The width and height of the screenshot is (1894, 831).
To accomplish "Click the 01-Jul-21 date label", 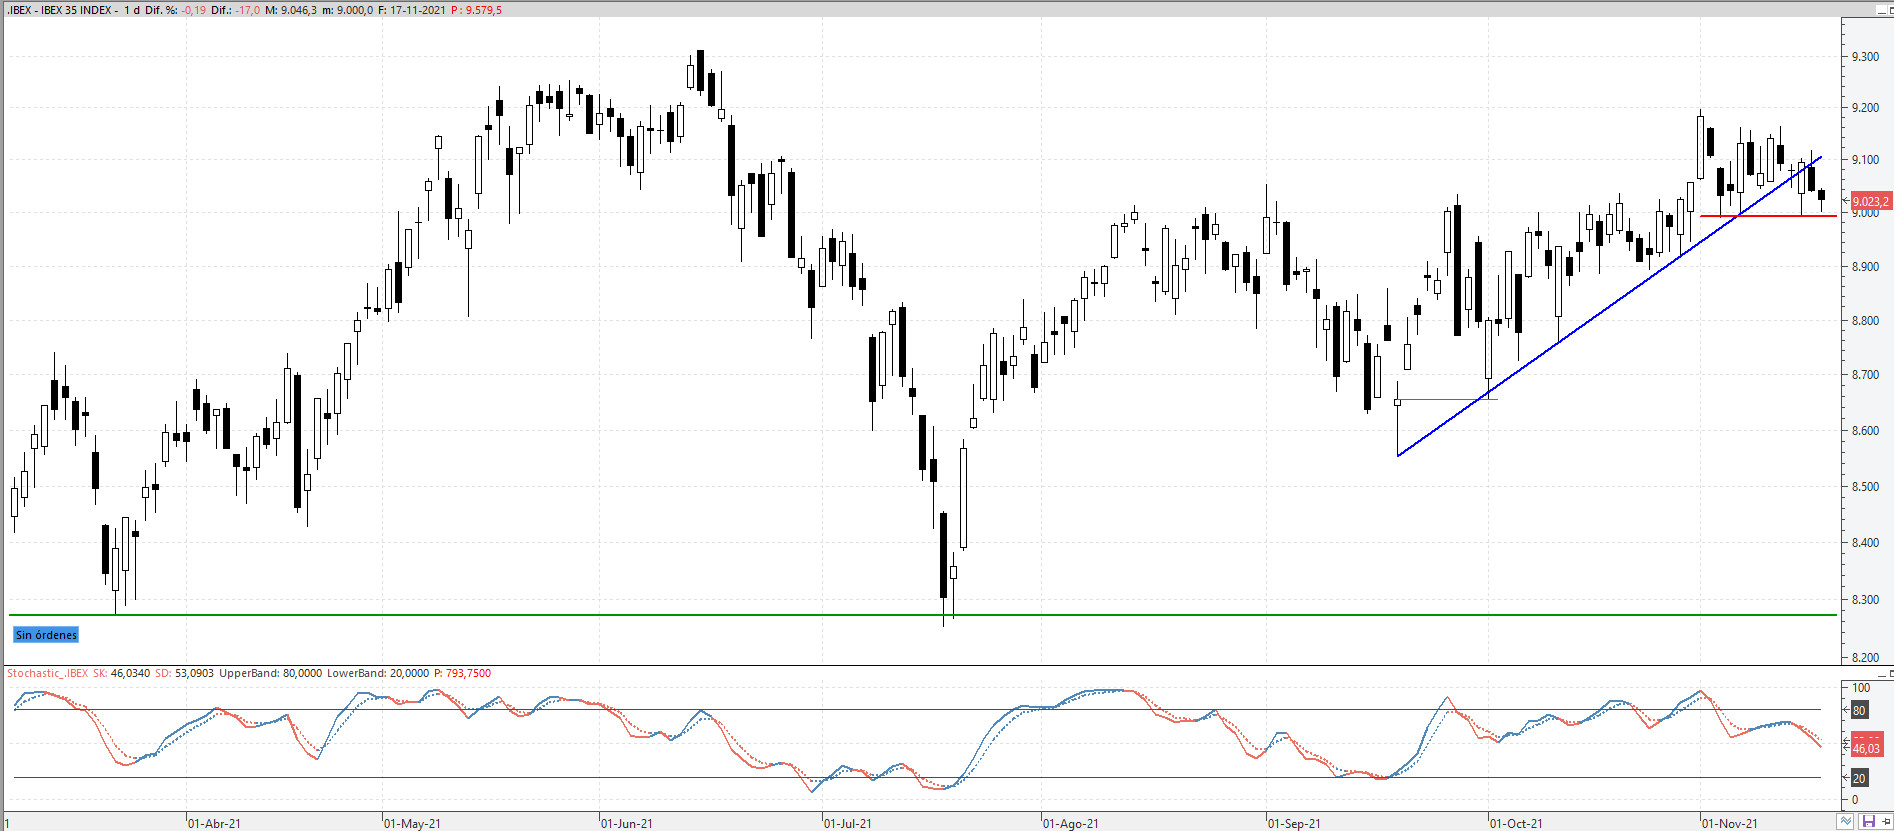I will click(x=848, y=824).
